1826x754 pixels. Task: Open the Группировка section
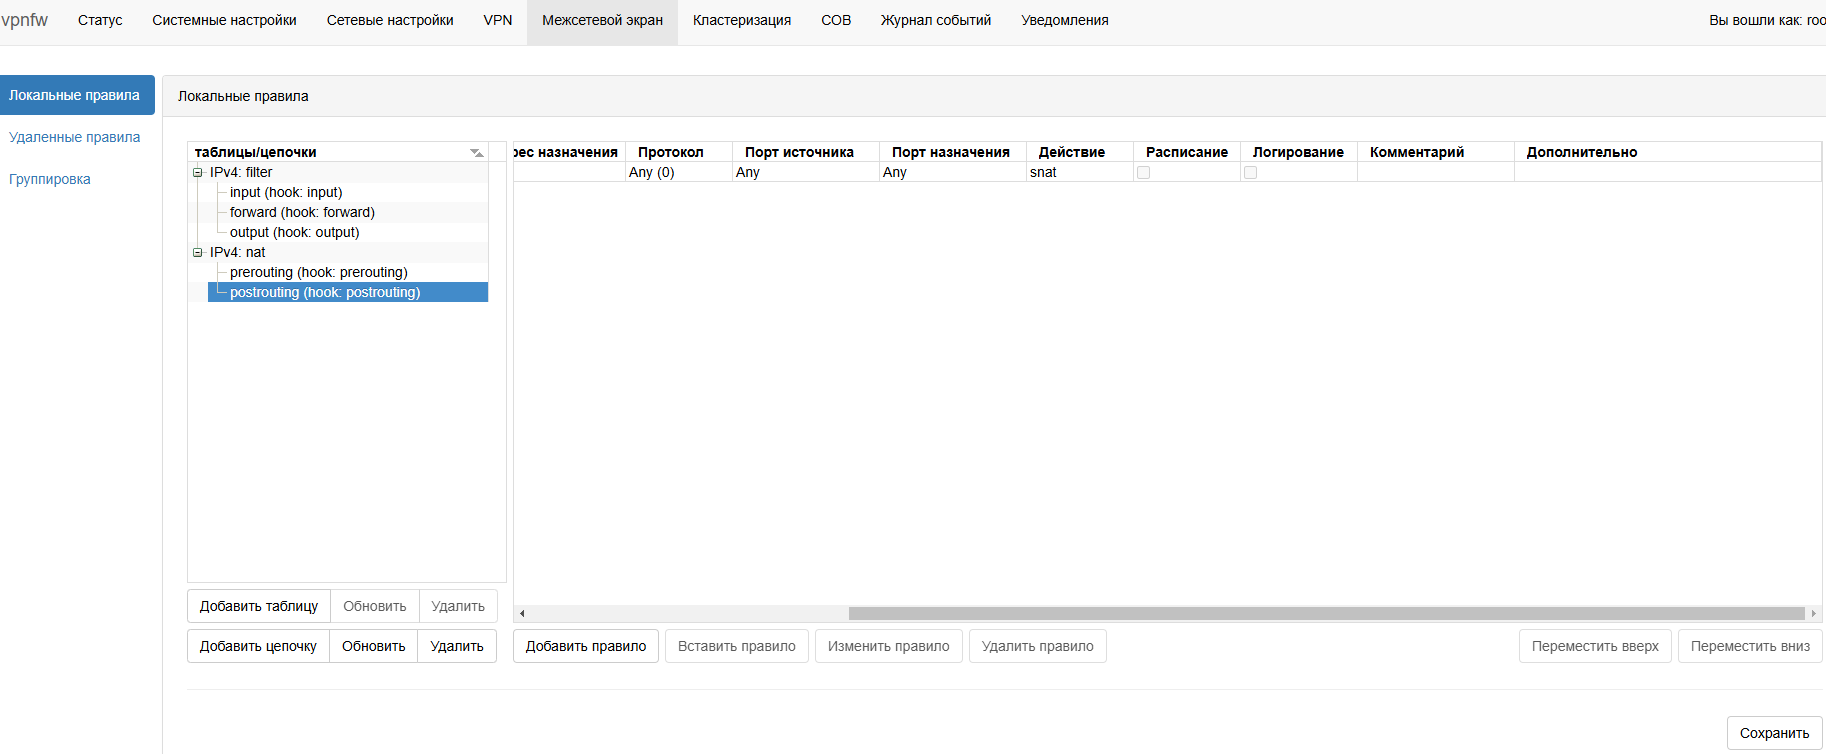50,180
